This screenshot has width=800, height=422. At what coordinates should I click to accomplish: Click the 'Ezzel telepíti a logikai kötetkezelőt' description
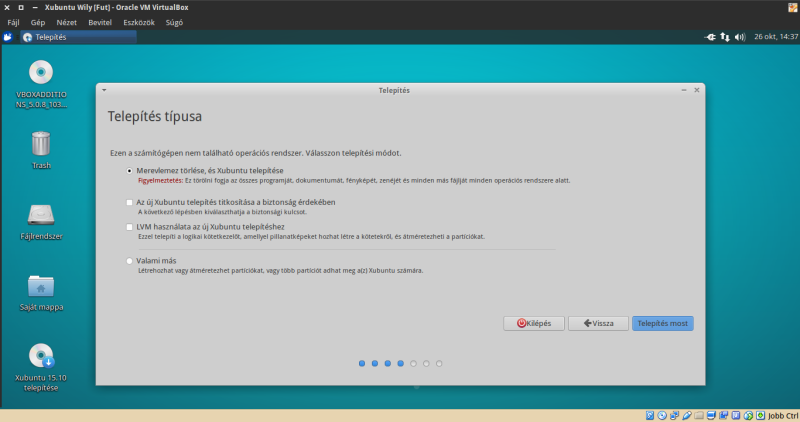(311, 237)
